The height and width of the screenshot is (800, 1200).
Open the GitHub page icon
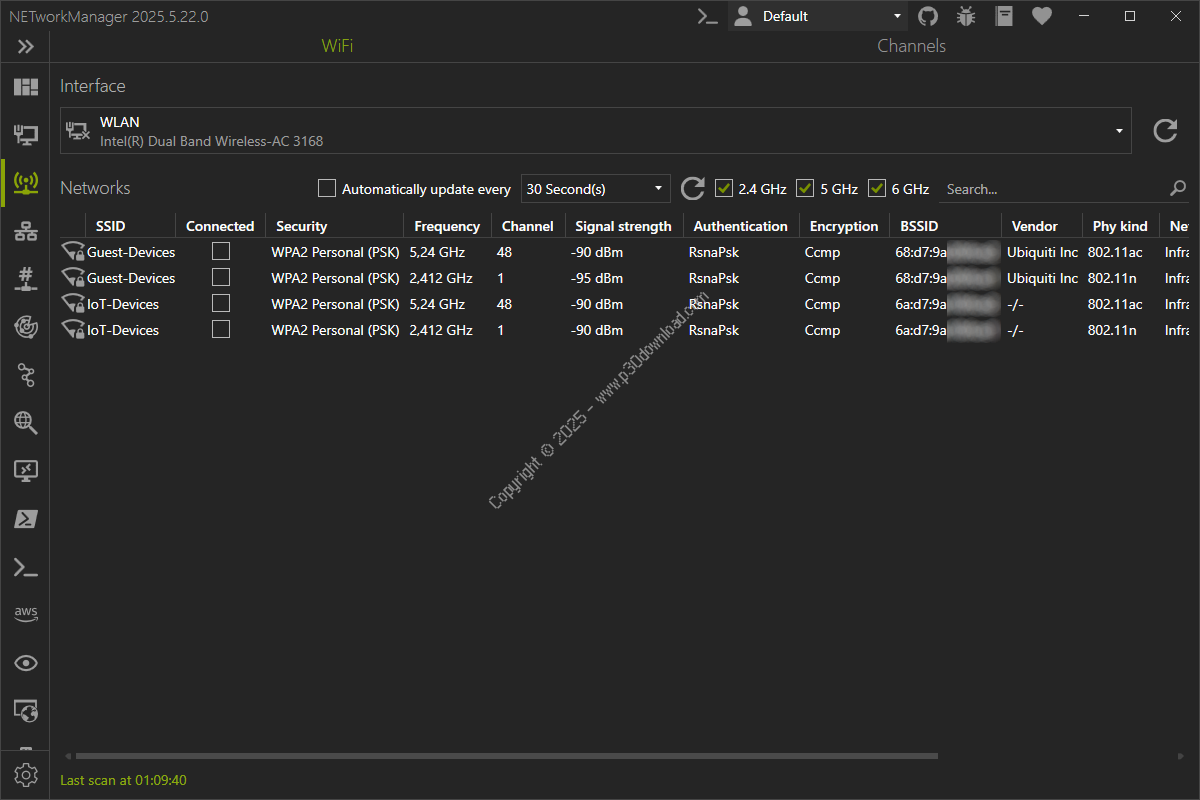[x=928, y=16]
